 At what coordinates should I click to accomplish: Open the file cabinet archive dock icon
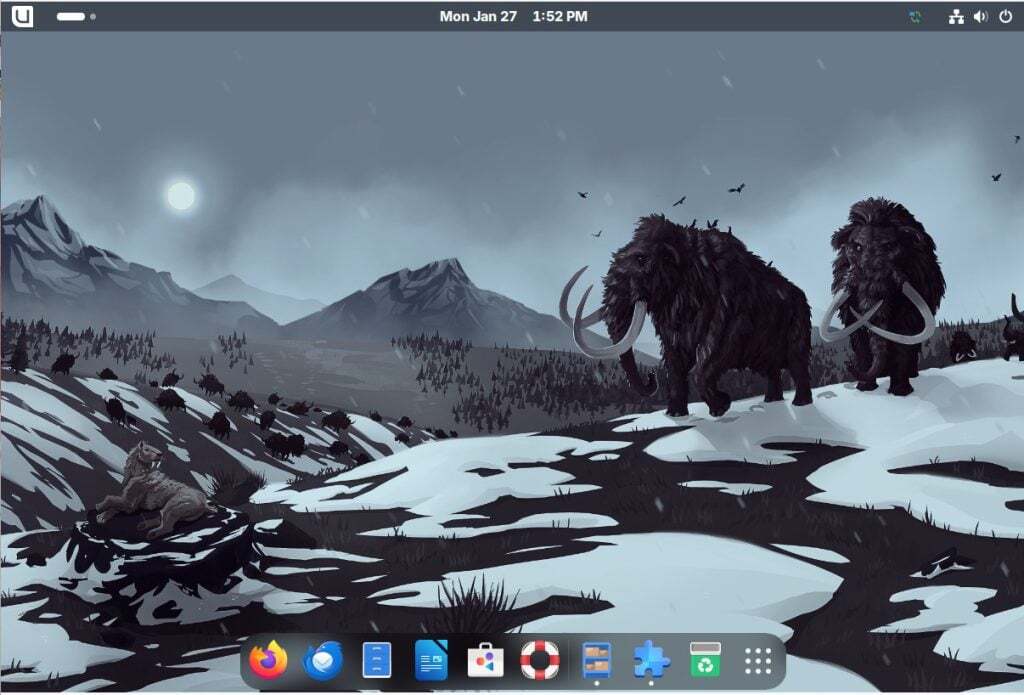point(597,660)
